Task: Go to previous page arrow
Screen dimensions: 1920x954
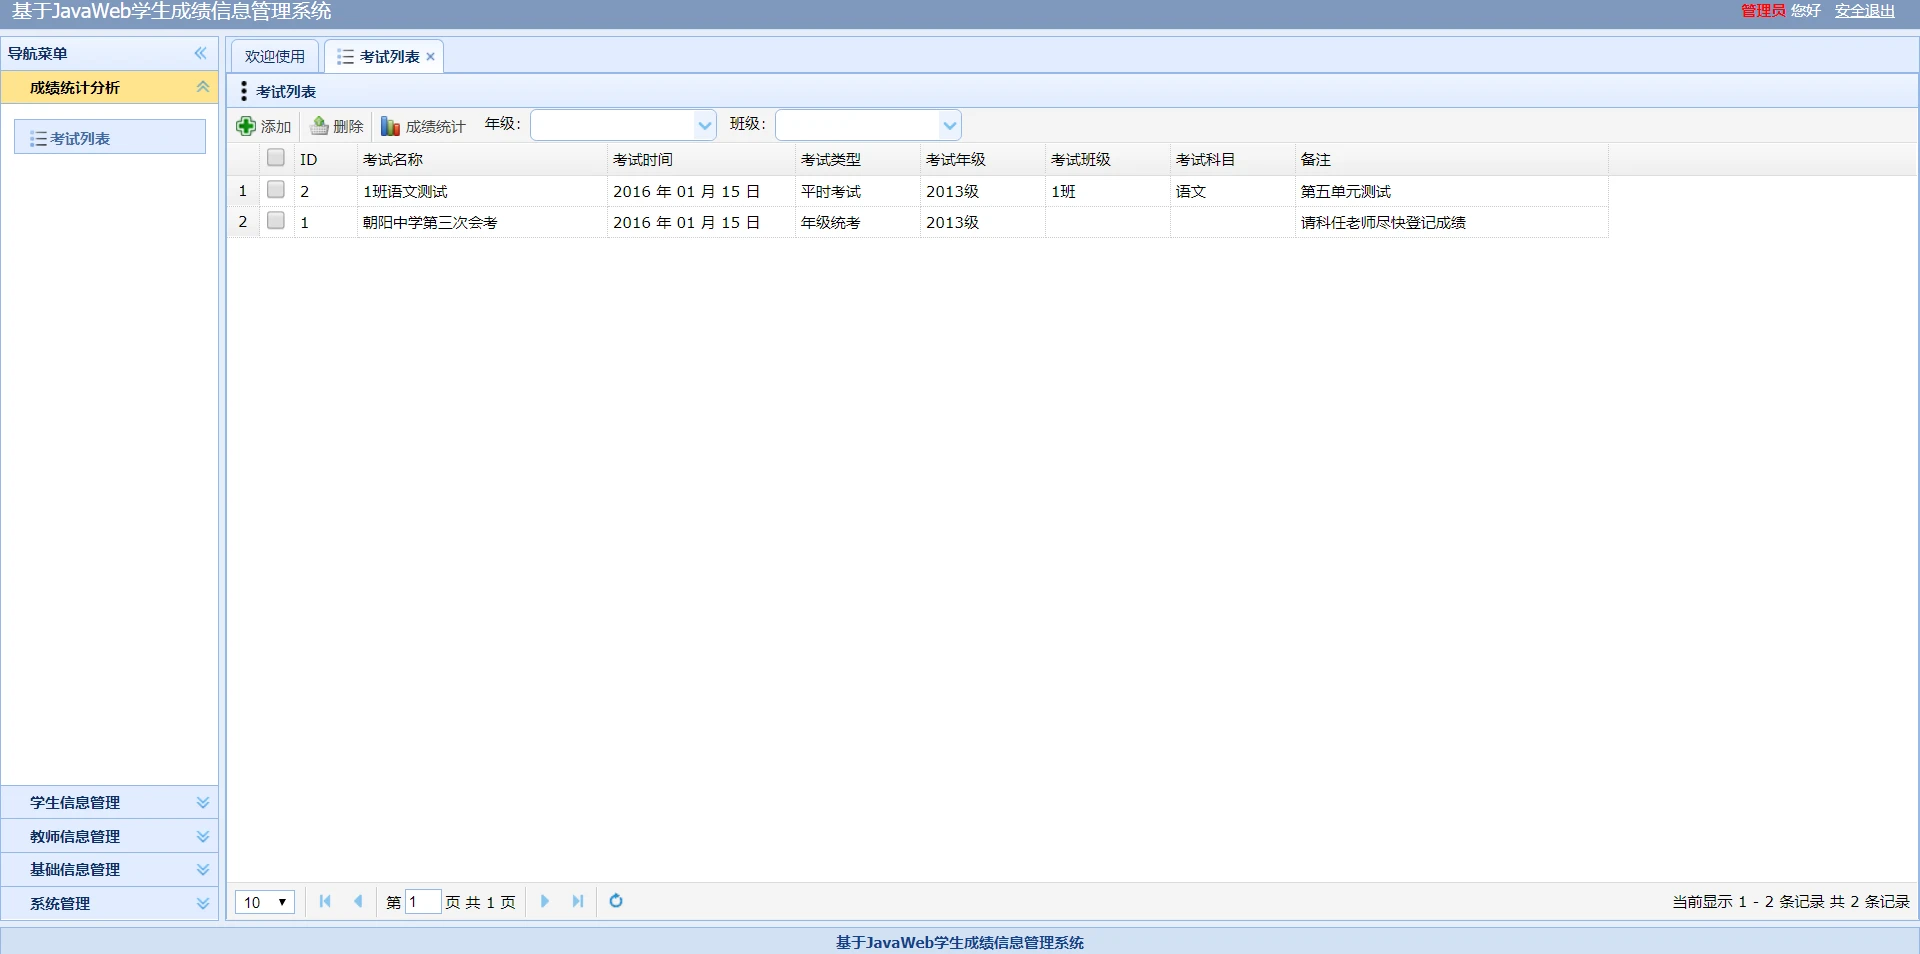Action: coord(358,901)
